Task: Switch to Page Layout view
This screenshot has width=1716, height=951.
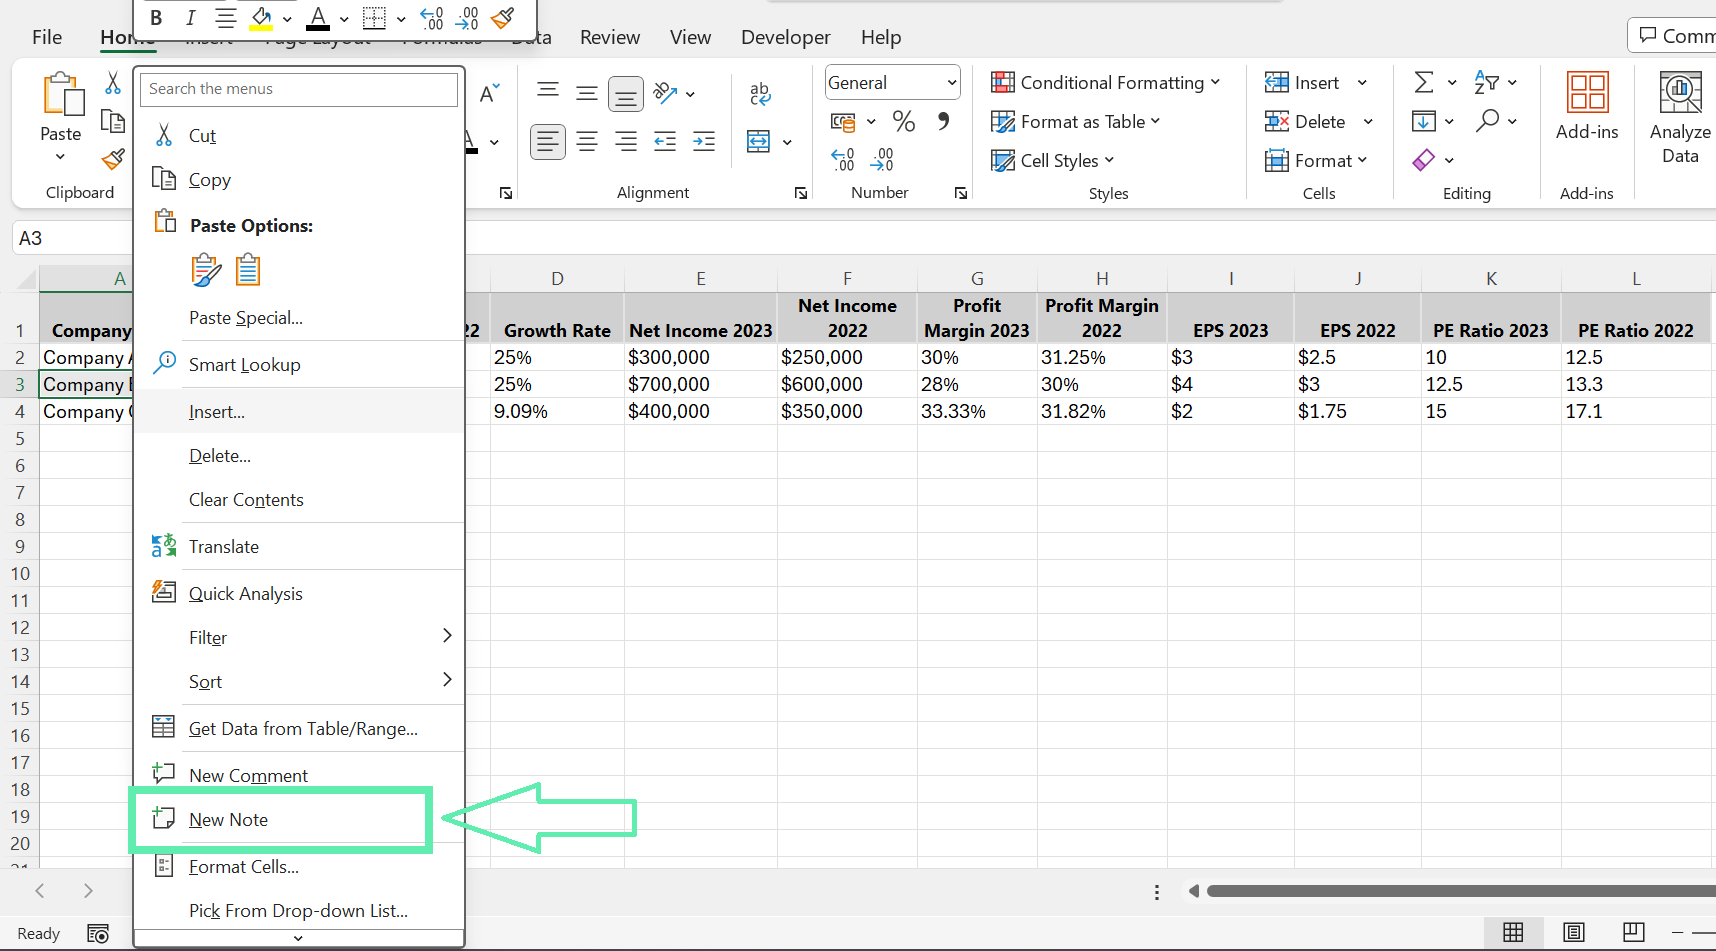Action: 1574,932
